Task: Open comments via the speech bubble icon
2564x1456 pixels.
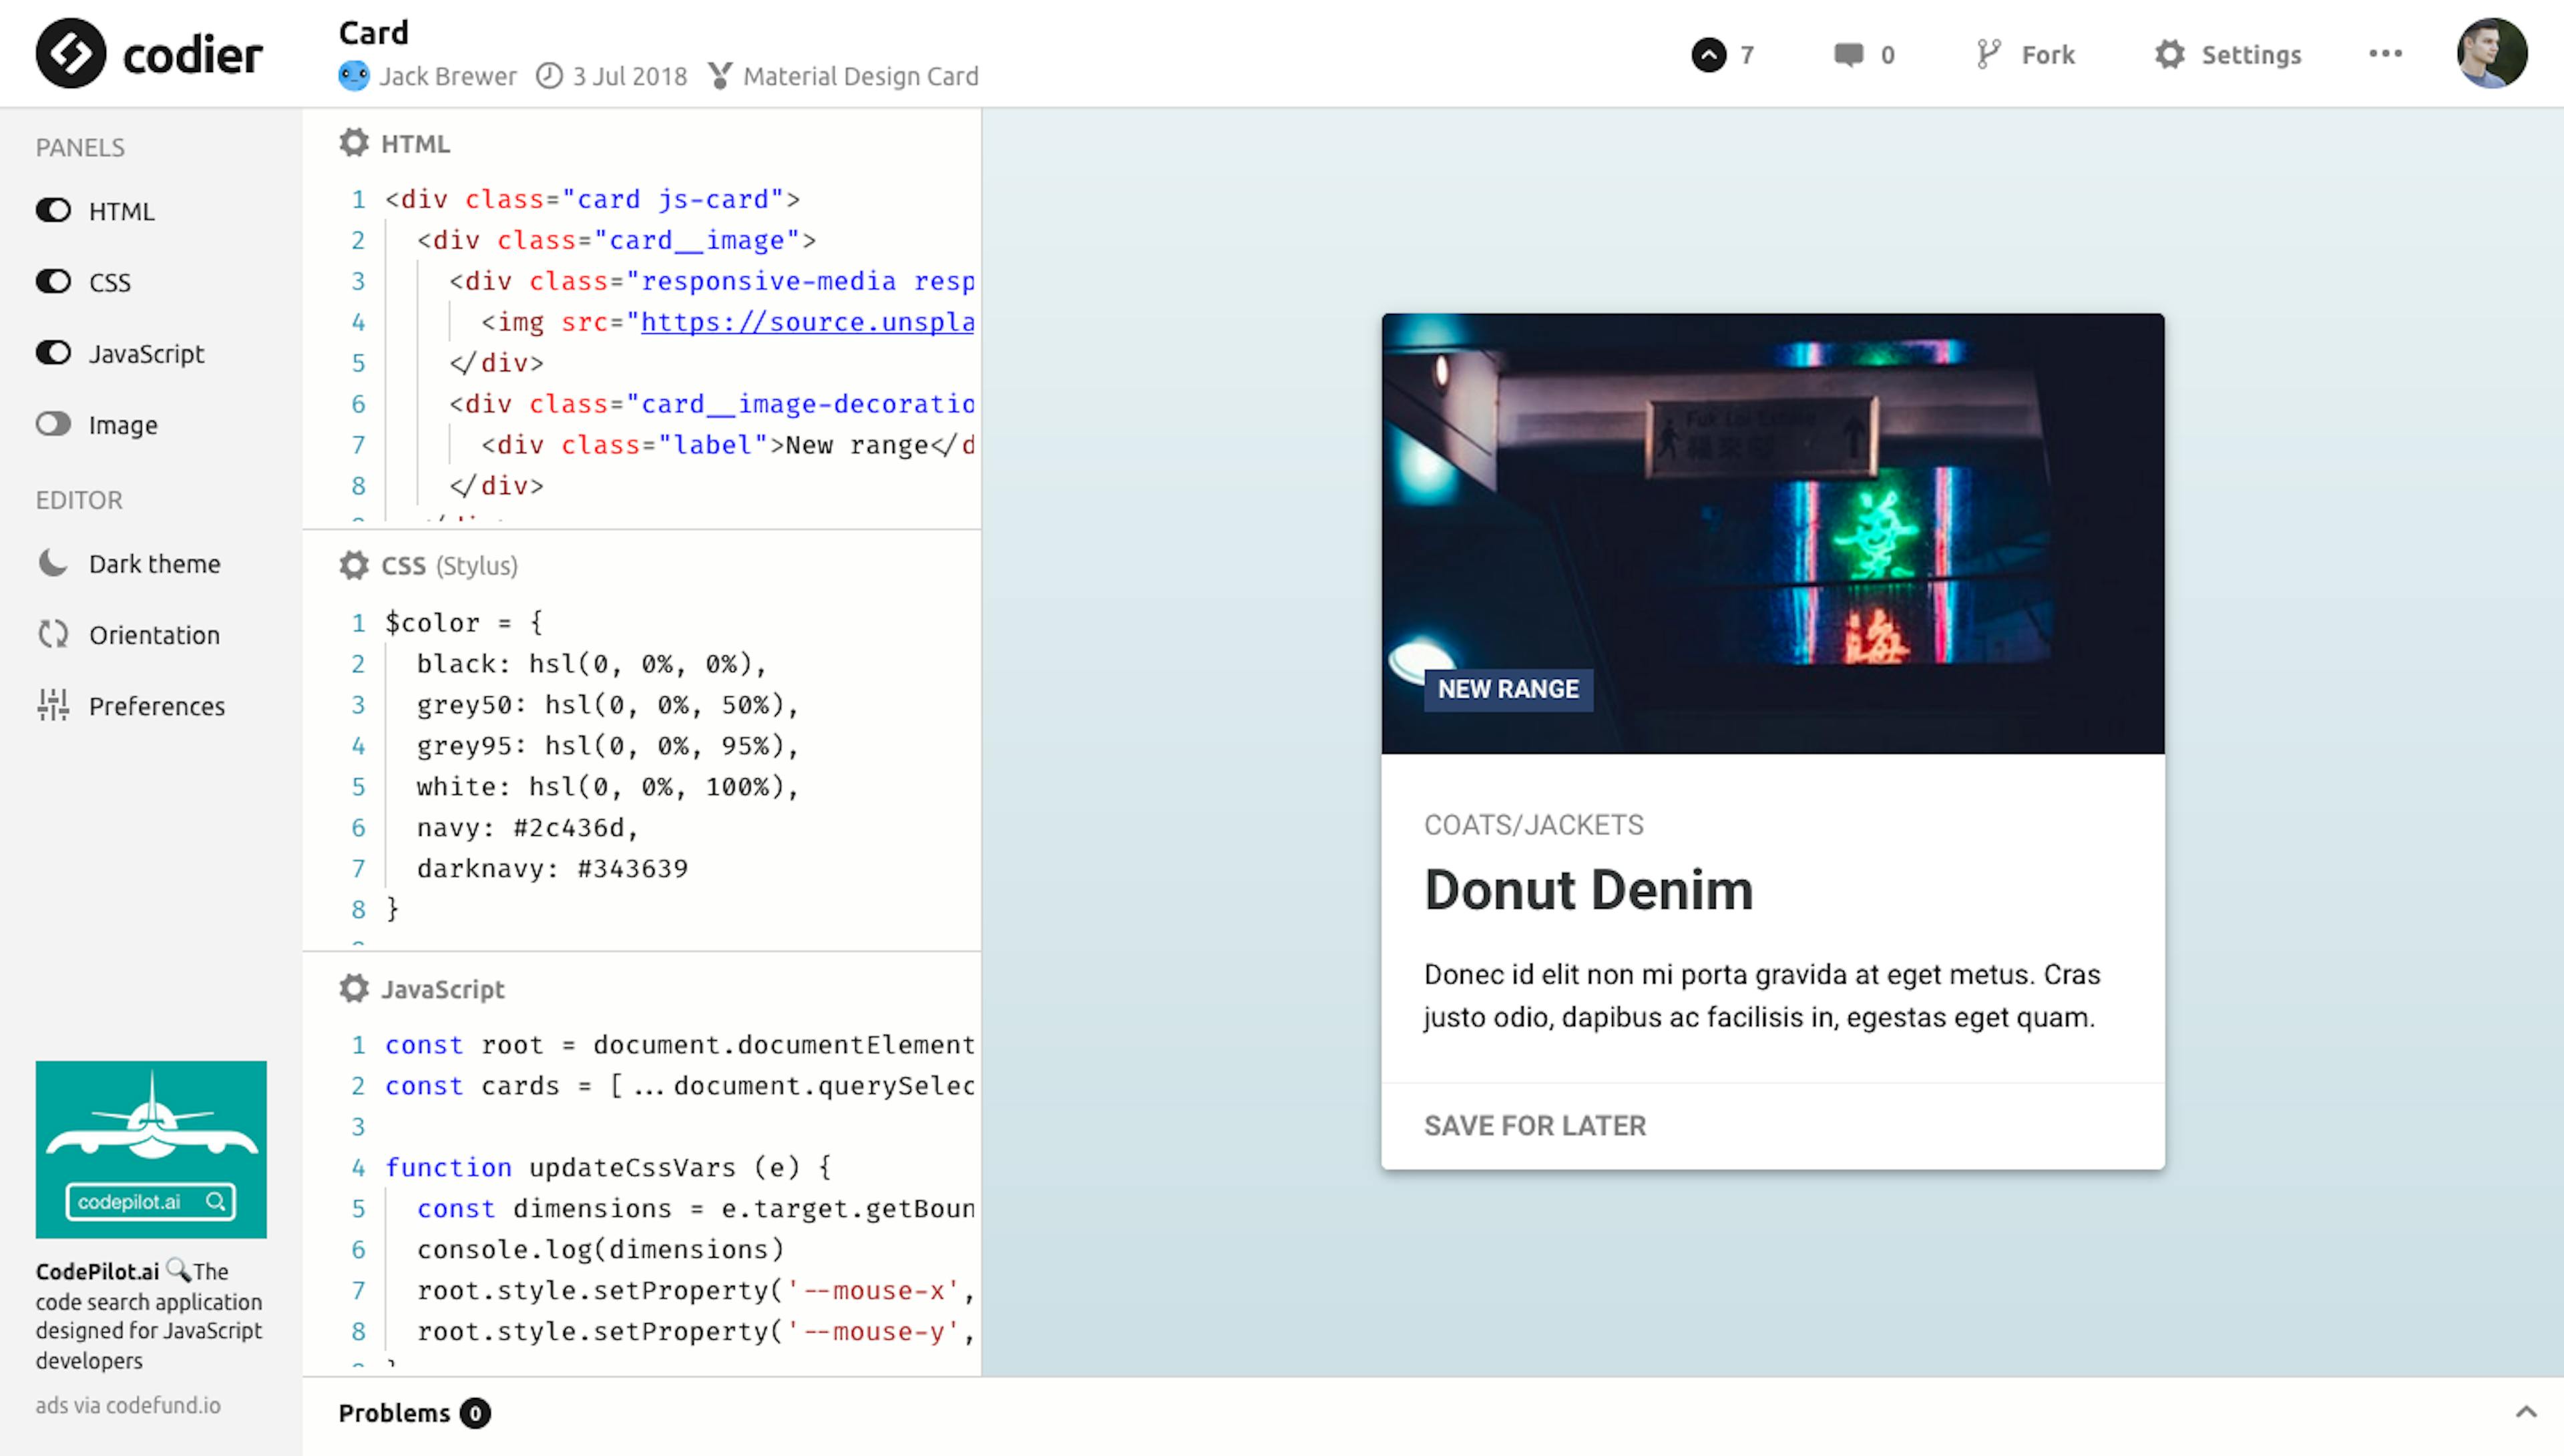Action: point(1848,55)
